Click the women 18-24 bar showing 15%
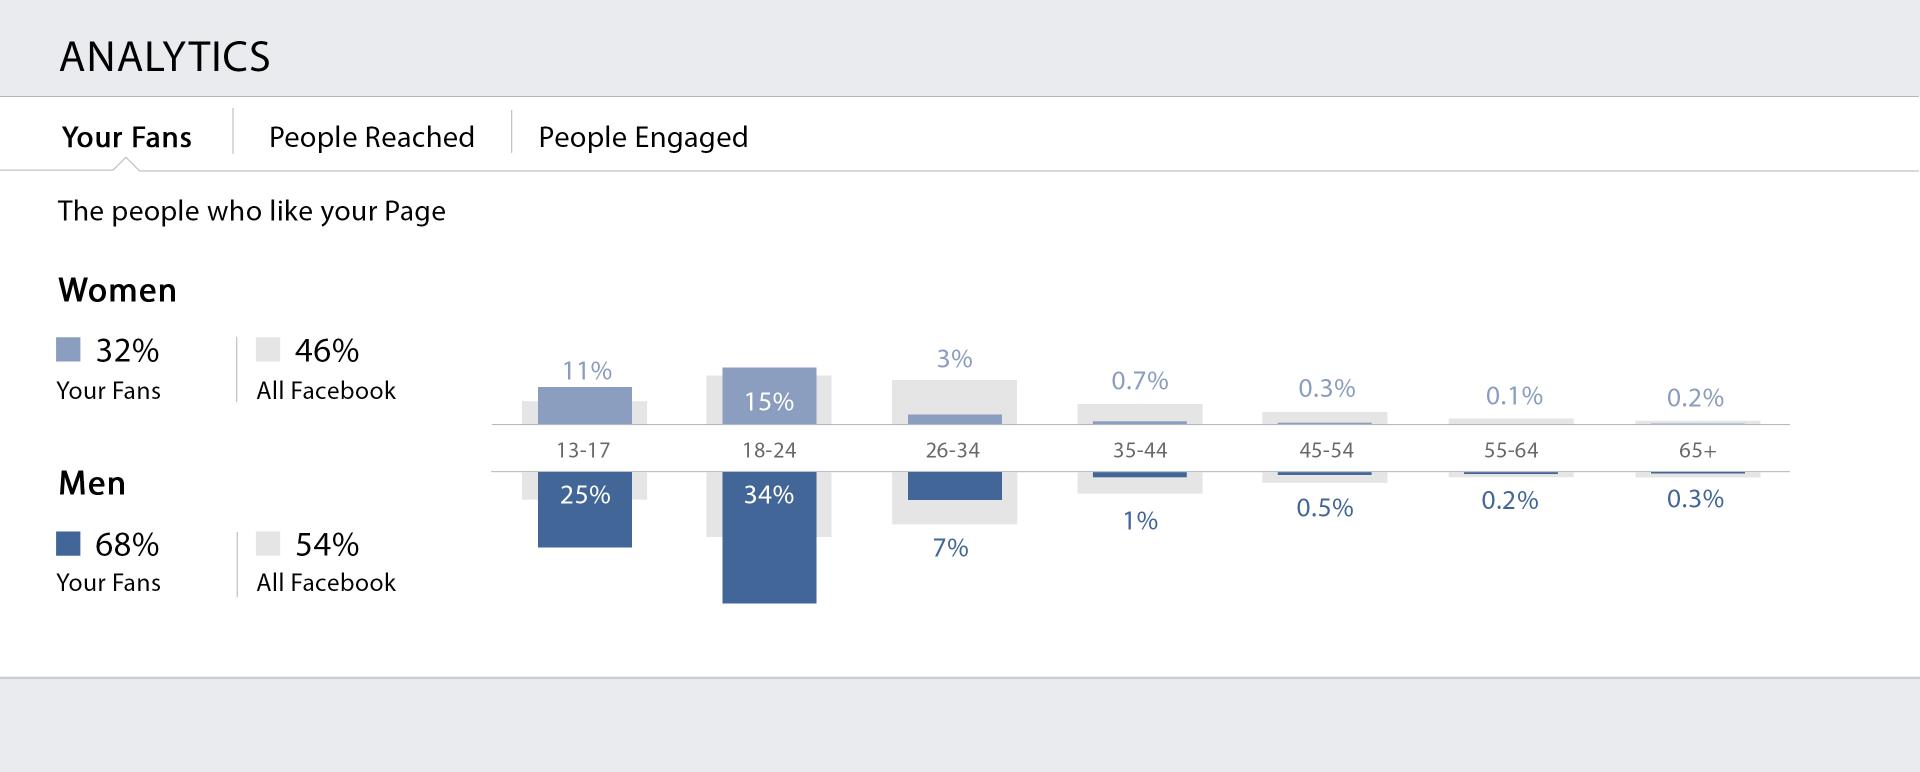Image resolution: width=1920 pixels, height=772 pixels. 769,396
